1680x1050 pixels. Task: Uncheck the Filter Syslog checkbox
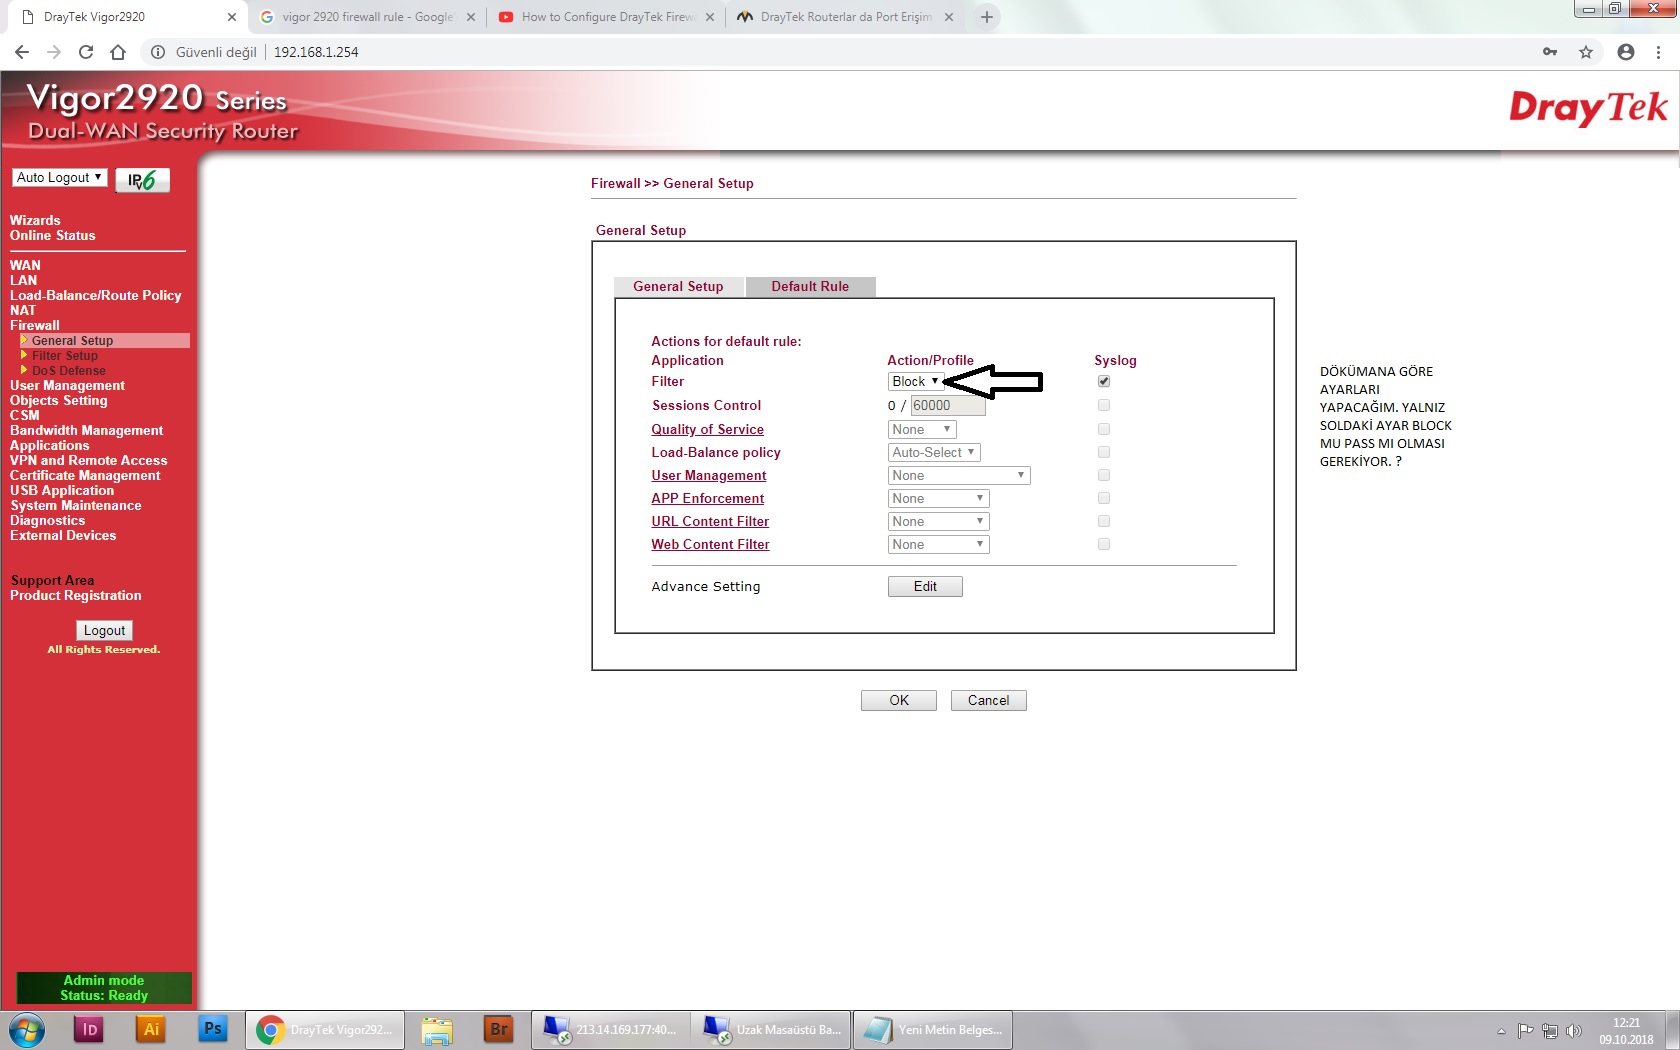[1104, 381]
